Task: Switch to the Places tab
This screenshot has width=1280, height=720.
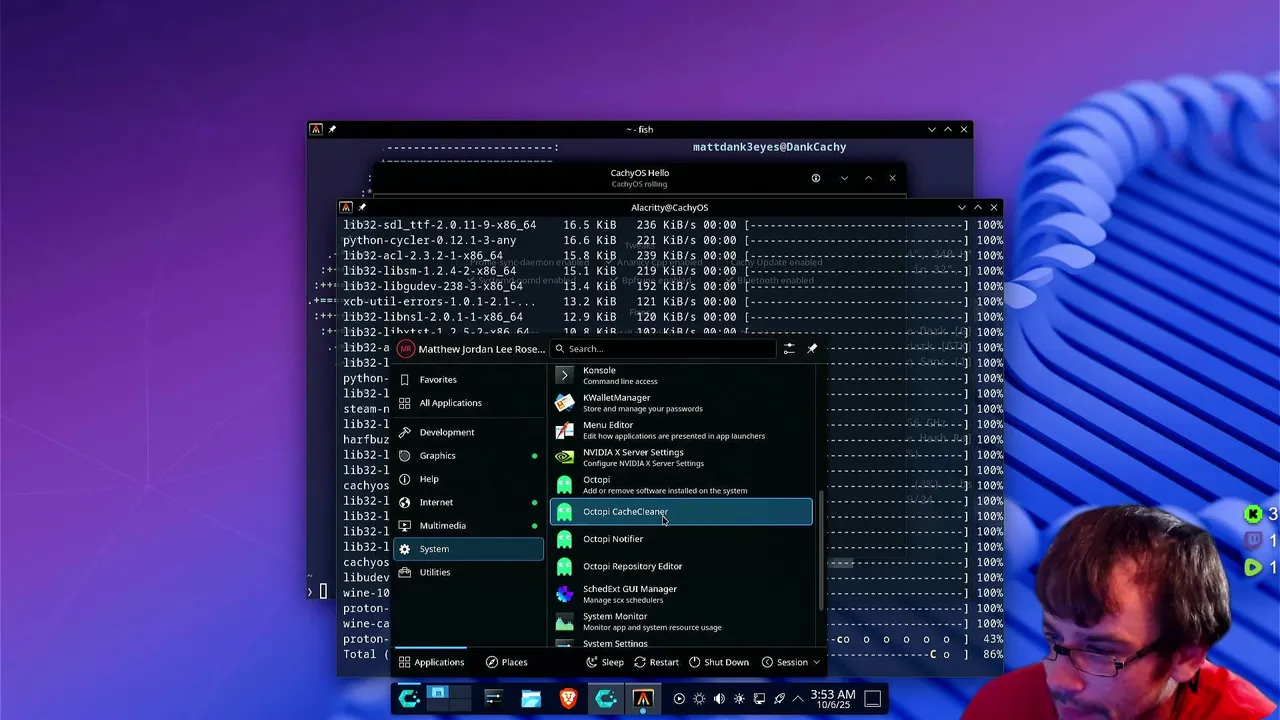Action: [x=506, y=662]
